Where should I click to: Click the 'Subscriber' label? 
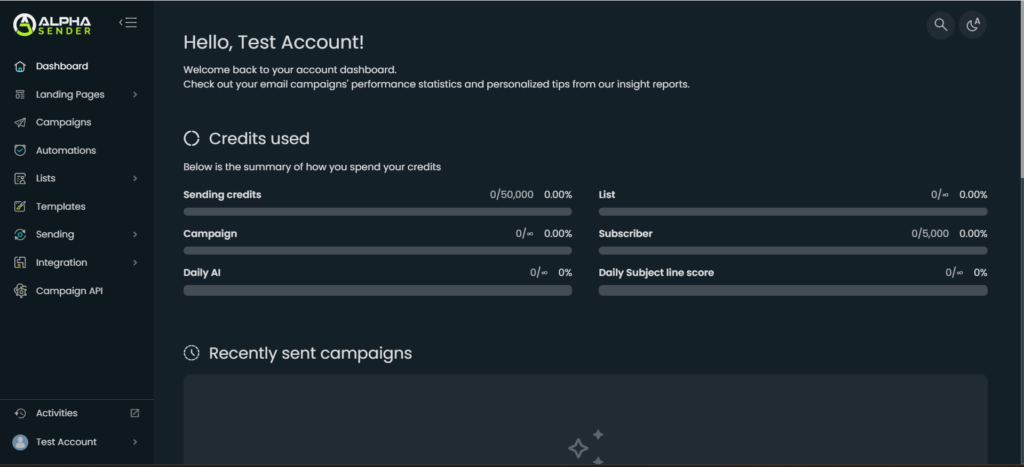pos(626,234)
